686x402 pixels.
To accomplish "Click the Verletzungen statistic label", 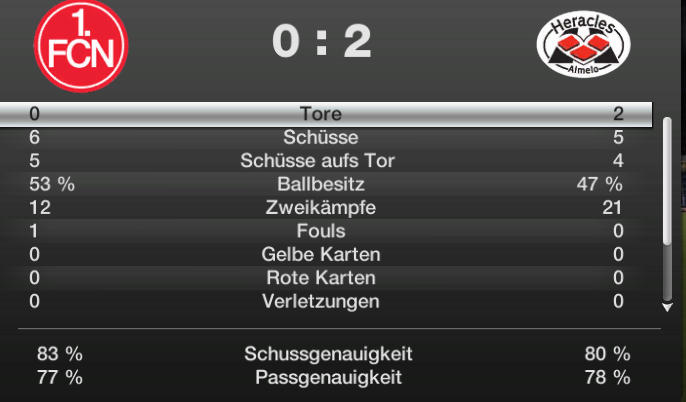I will click(320, 301).
